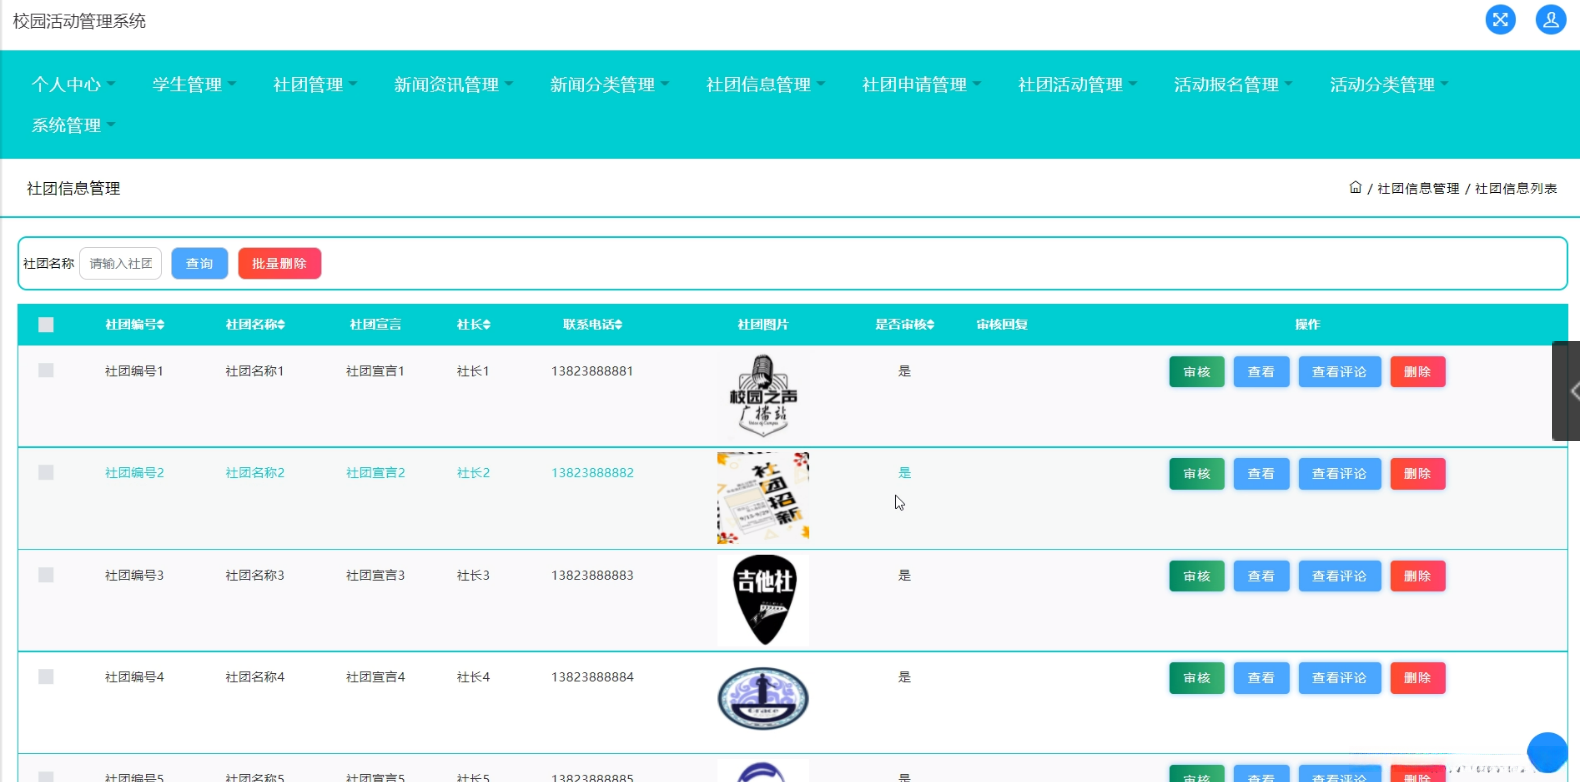Click phone number 13823888882
The image size is (1580, 782).
pos(593,473)
